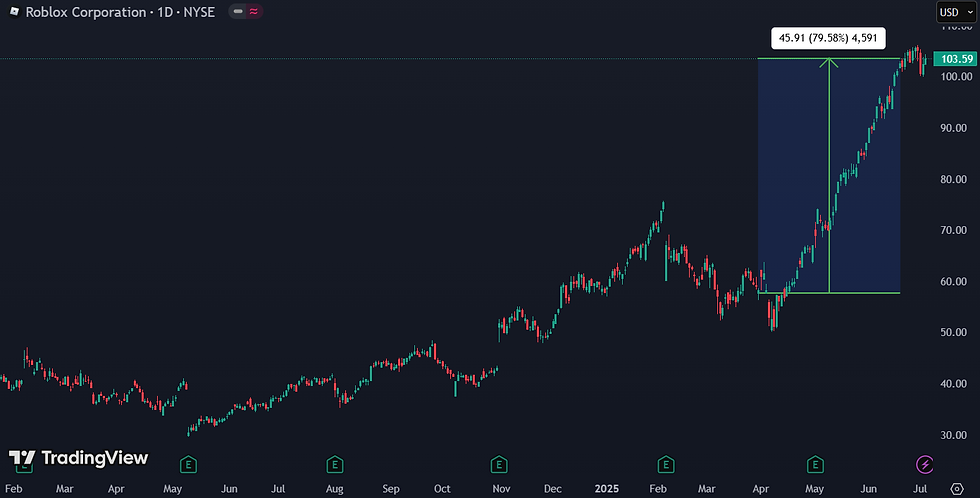Click the earnings E marker above Nov
This screenshot has width=980, height=498.
(x=499, y=464)
